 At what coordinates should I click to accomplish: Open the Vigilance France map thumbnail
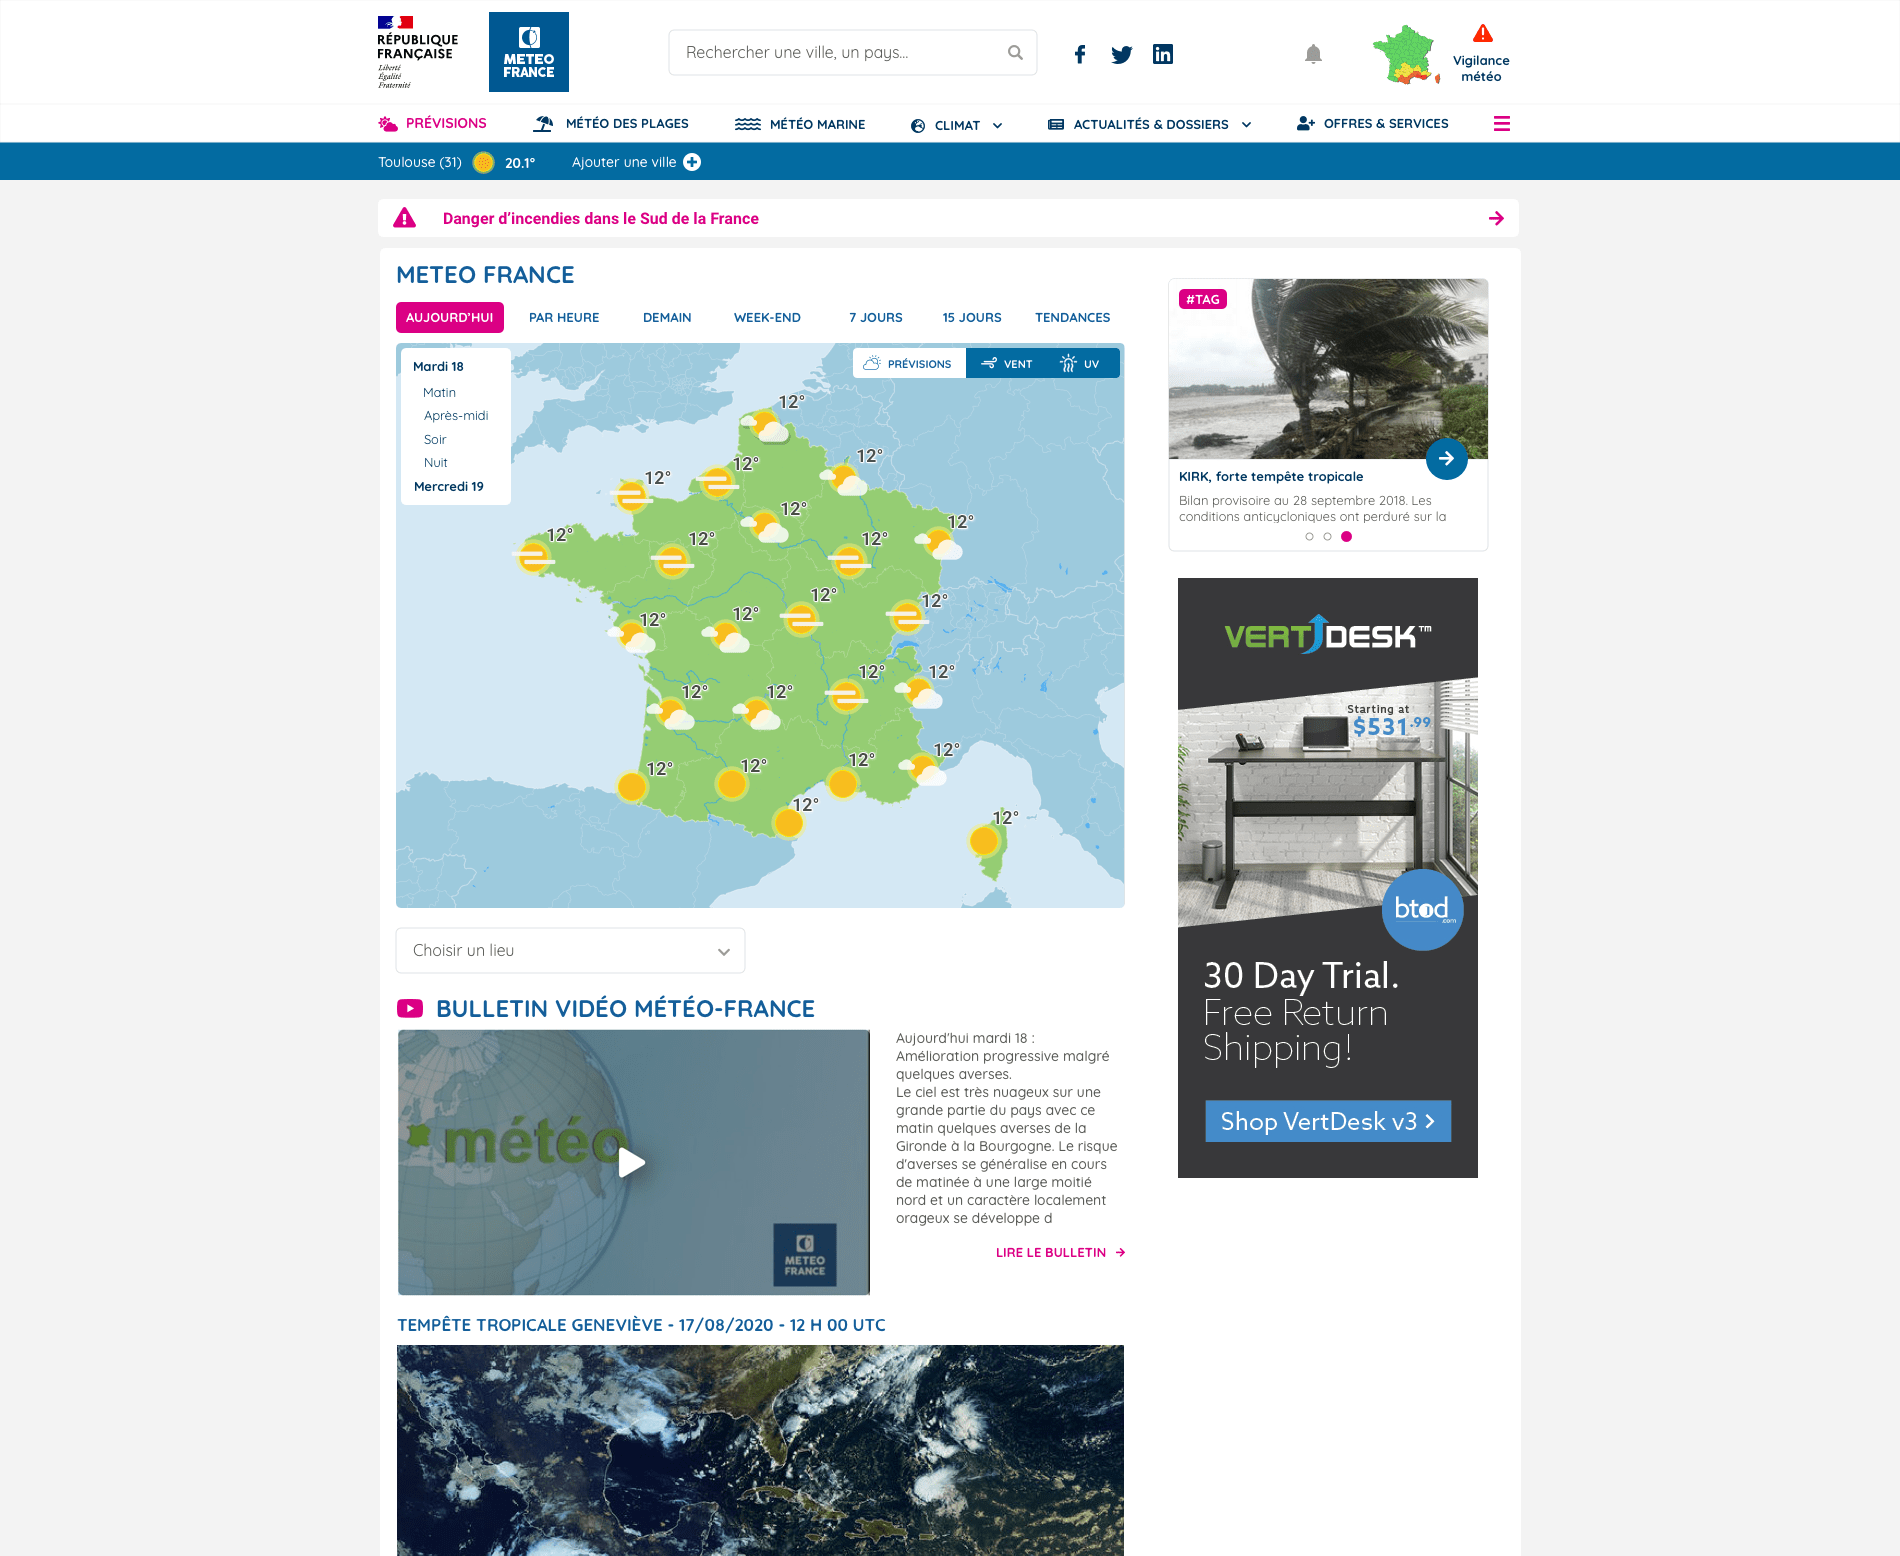[x=1406, y=54]
